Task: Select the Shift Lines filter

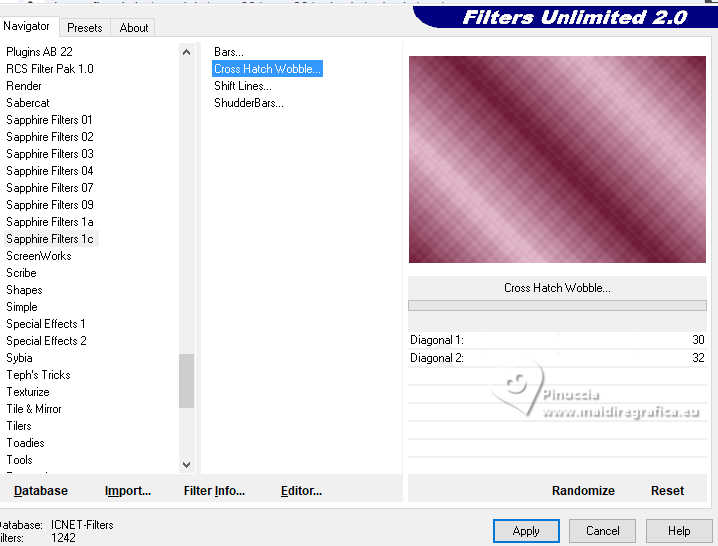Action: (243, 86)
